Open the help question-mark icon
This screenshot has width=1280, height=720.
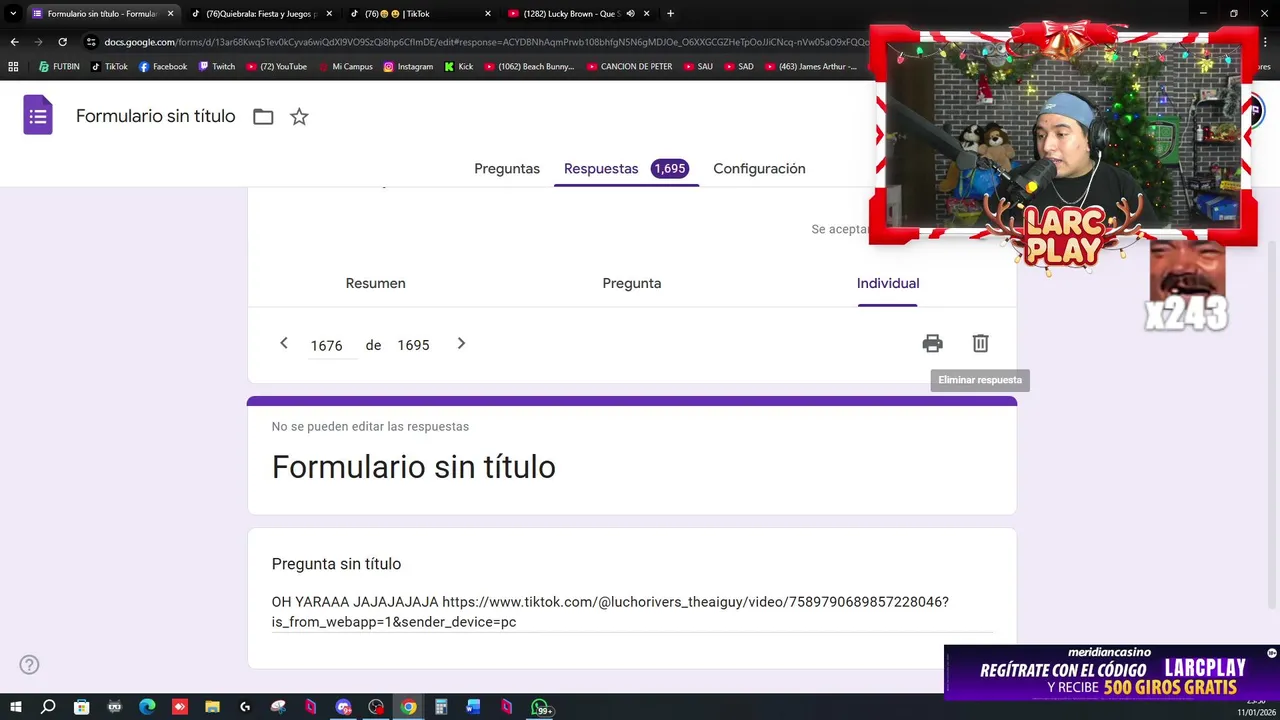click(29, 664)
